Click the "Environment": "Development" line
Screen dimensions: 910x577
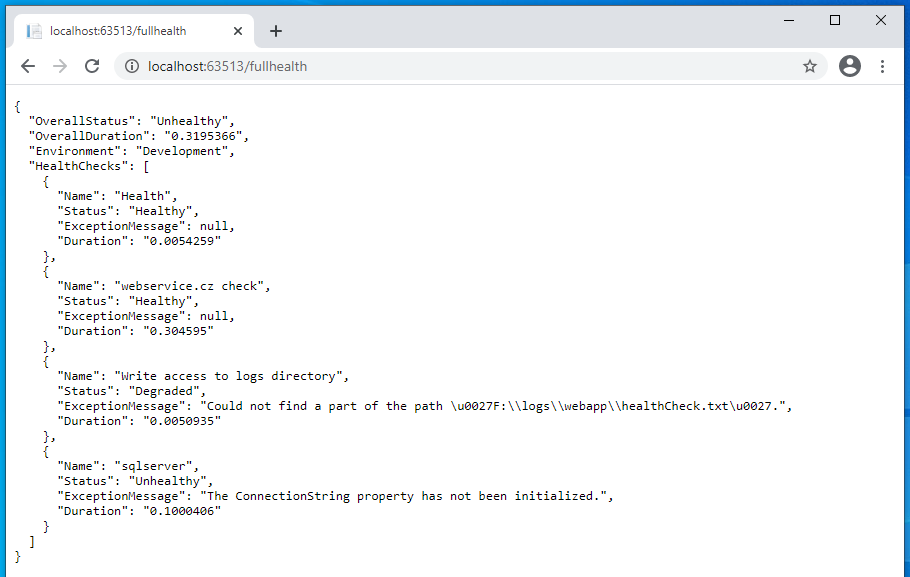point(132,152)
